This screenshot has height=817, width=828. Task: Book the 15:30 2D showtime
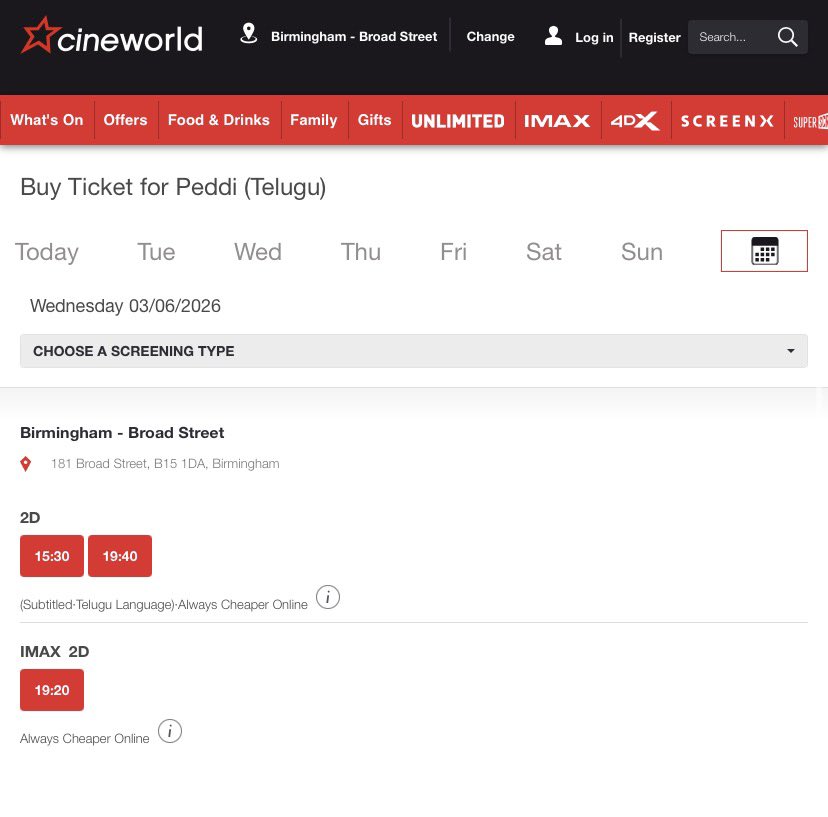52,556
